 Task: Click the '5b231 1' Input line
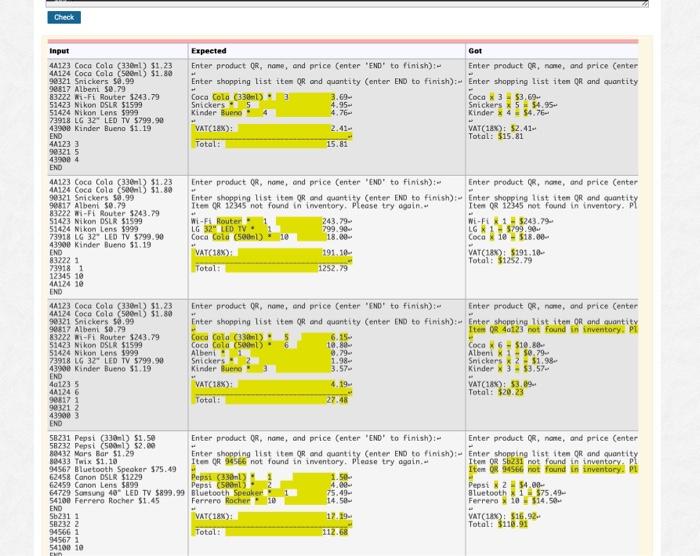tap(64, 516)
